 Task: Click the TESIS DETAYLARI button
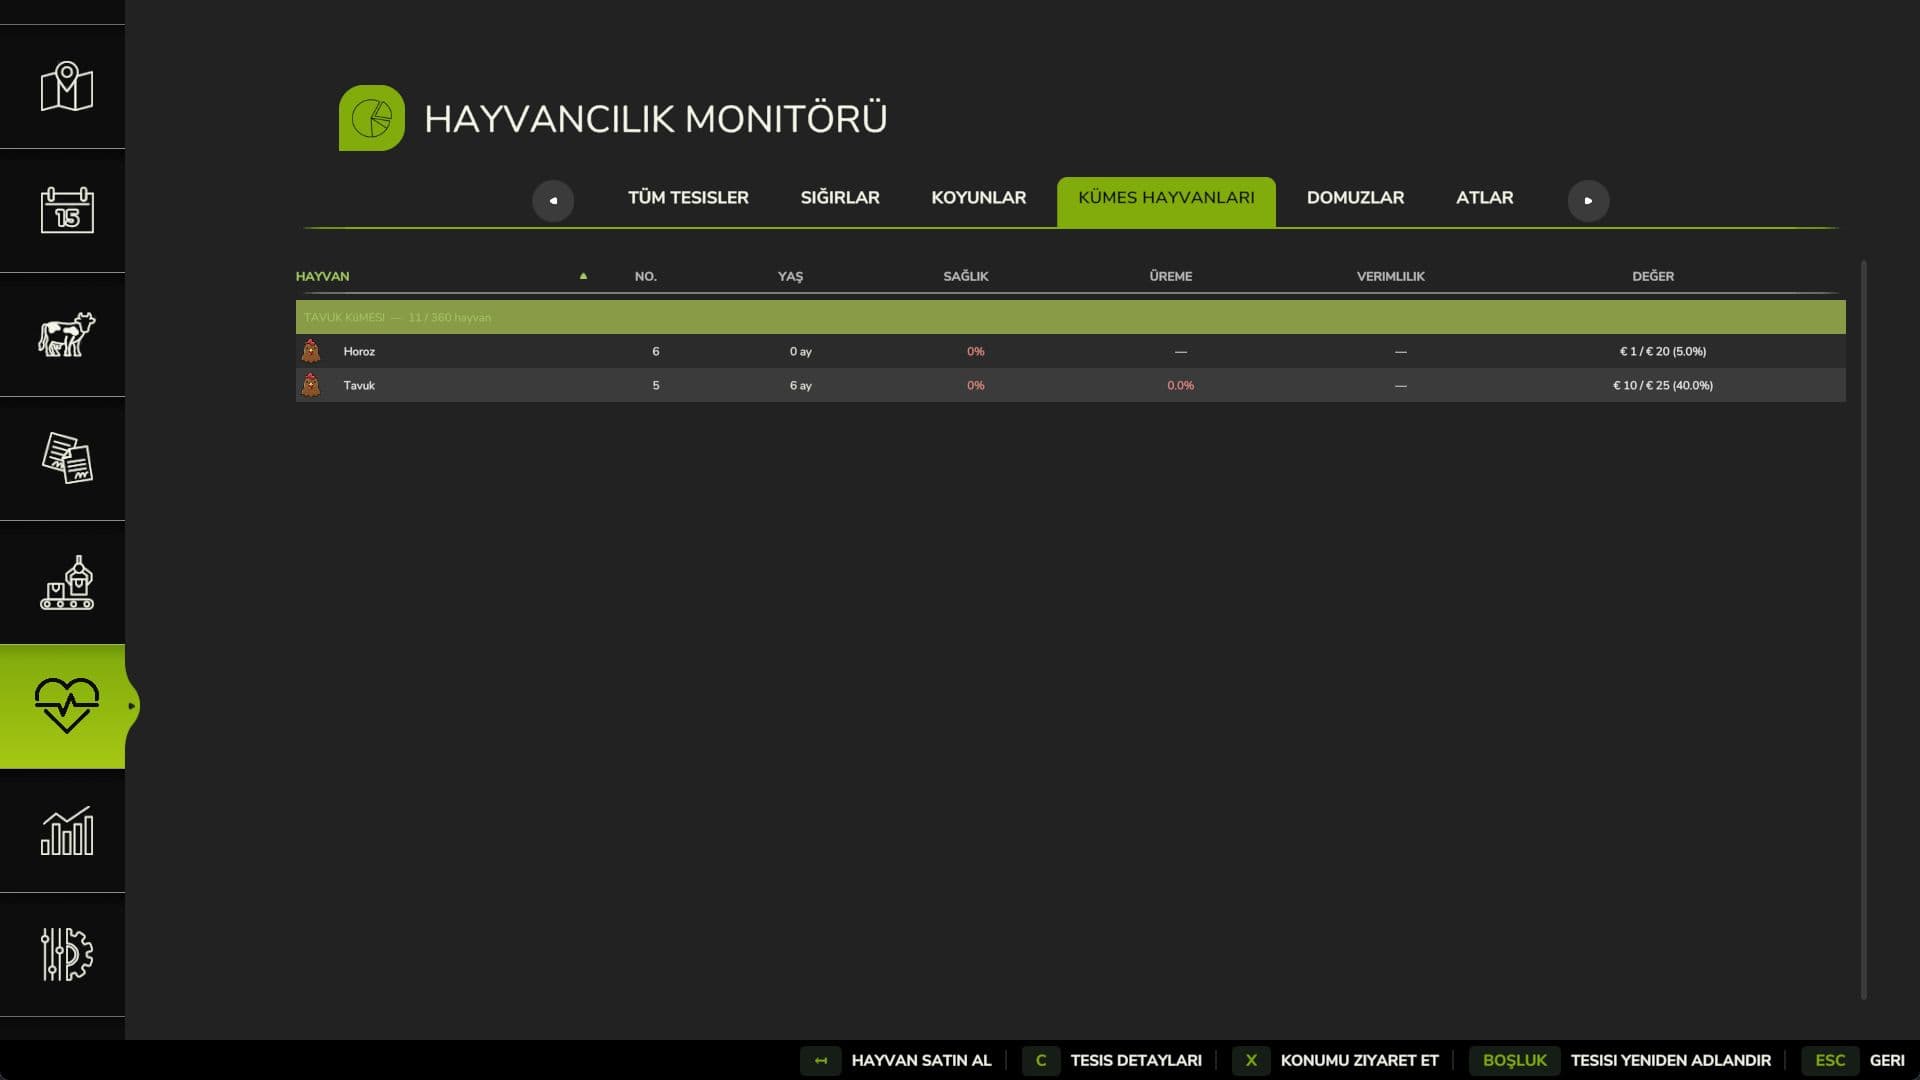point(1113,1060)
